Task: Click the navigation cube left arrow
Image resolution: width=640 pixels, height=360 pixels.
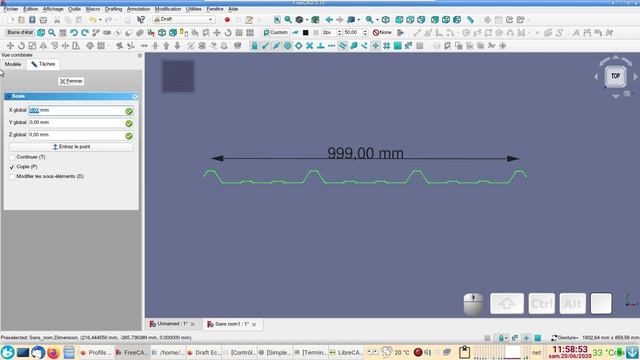Action: (x=596, y=76)
